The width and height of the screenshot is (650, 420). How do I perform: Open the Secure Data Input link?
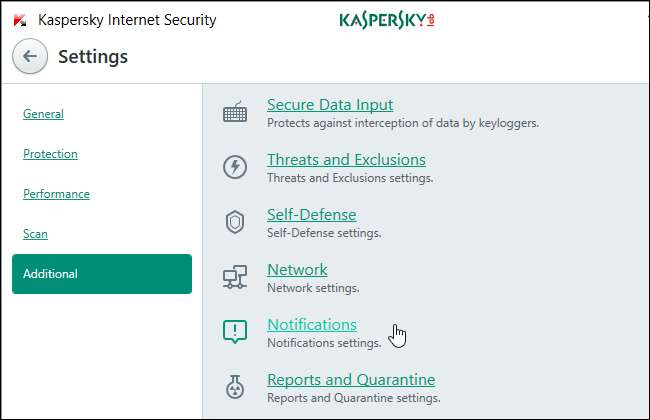(329, 104)
